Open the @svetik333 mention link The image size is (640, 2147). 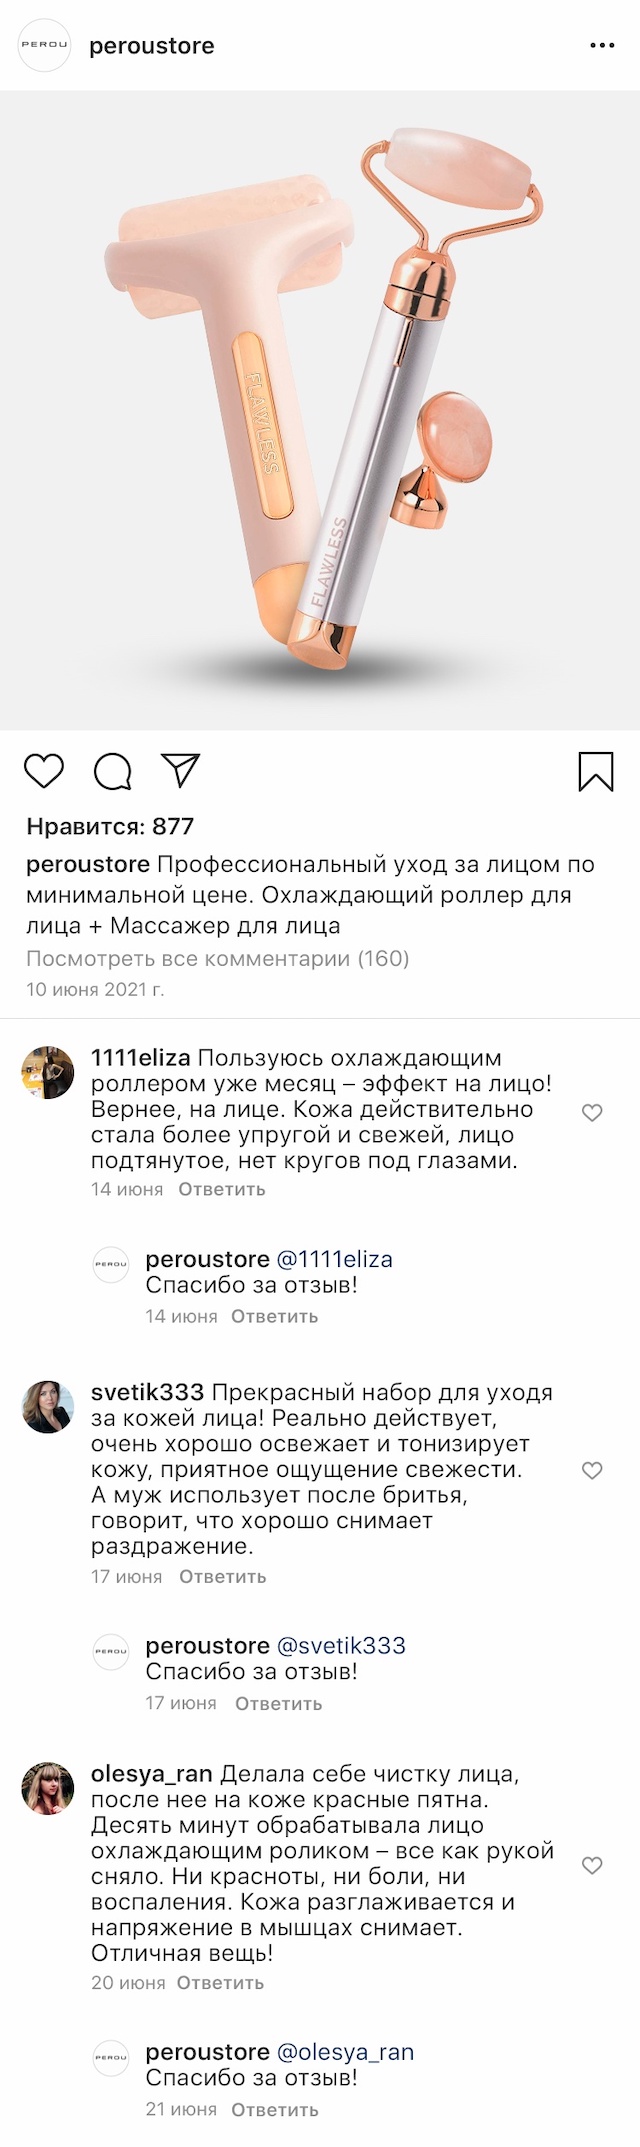tap(341, 1646)
